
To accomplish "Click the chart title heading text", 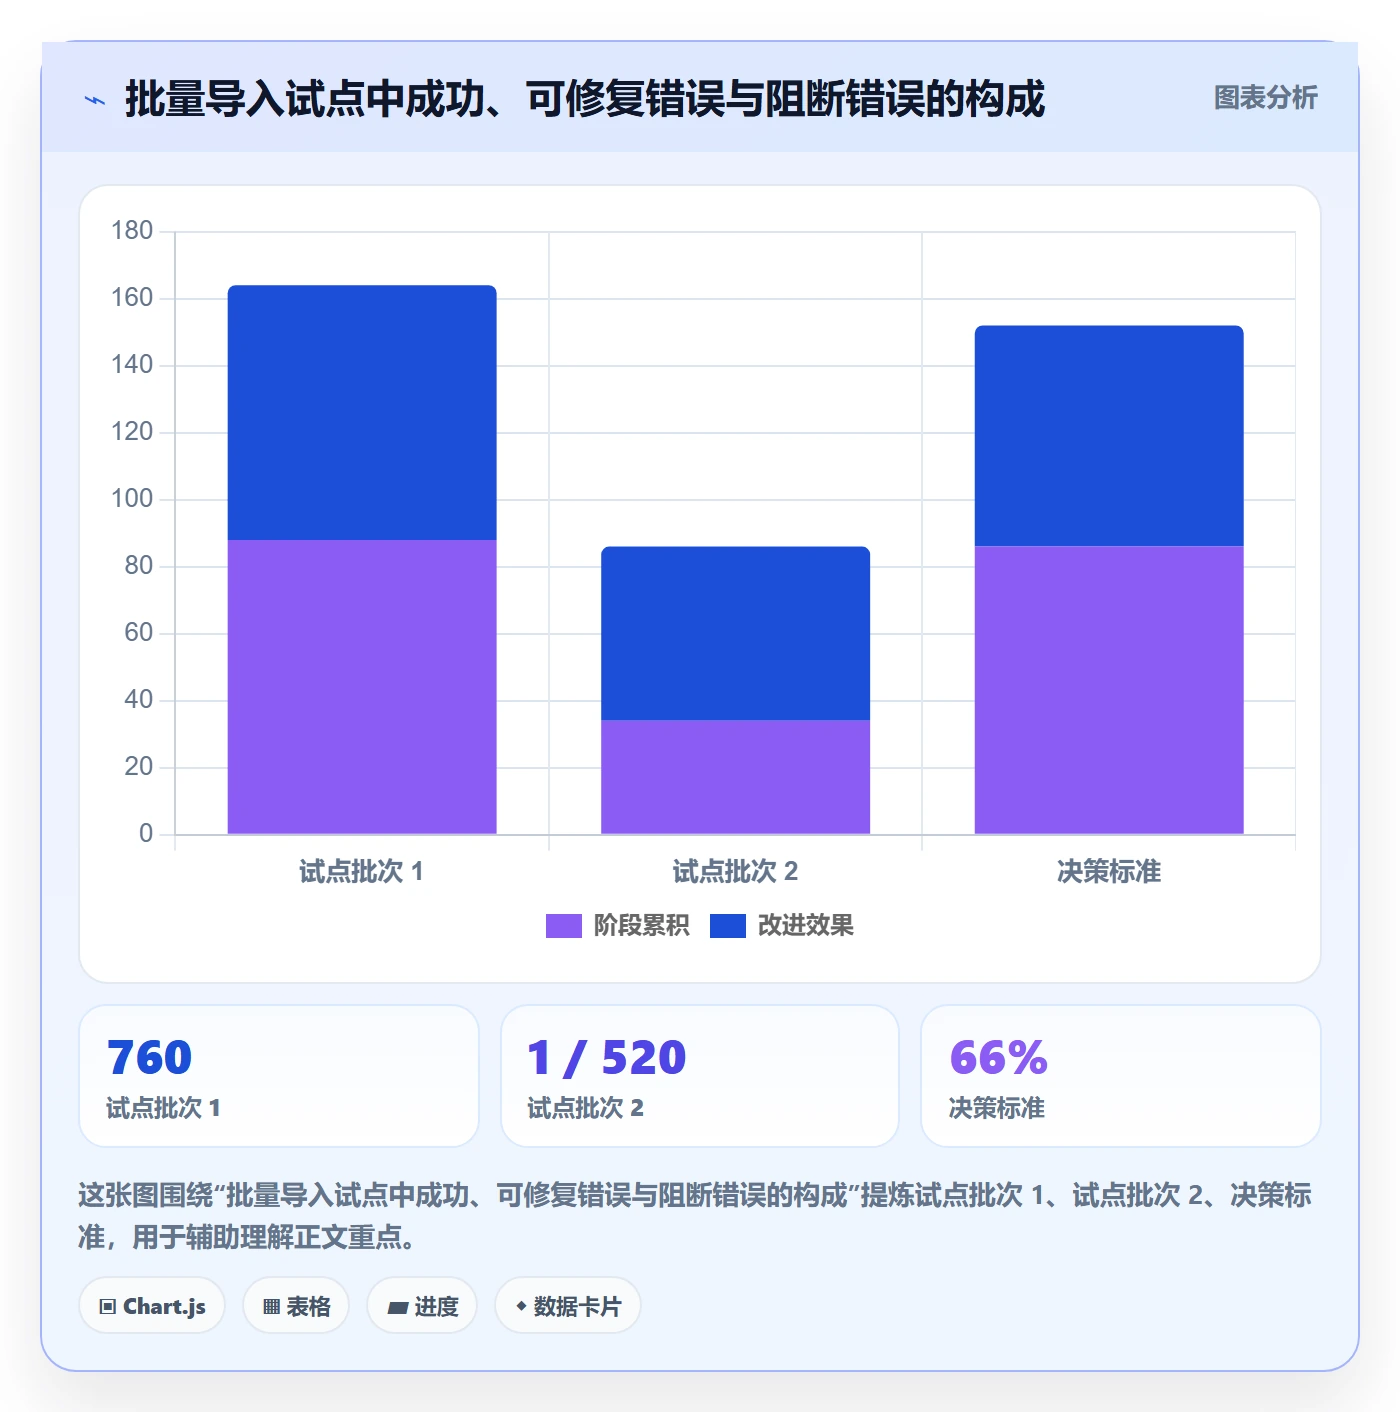I will coord(585,99).
